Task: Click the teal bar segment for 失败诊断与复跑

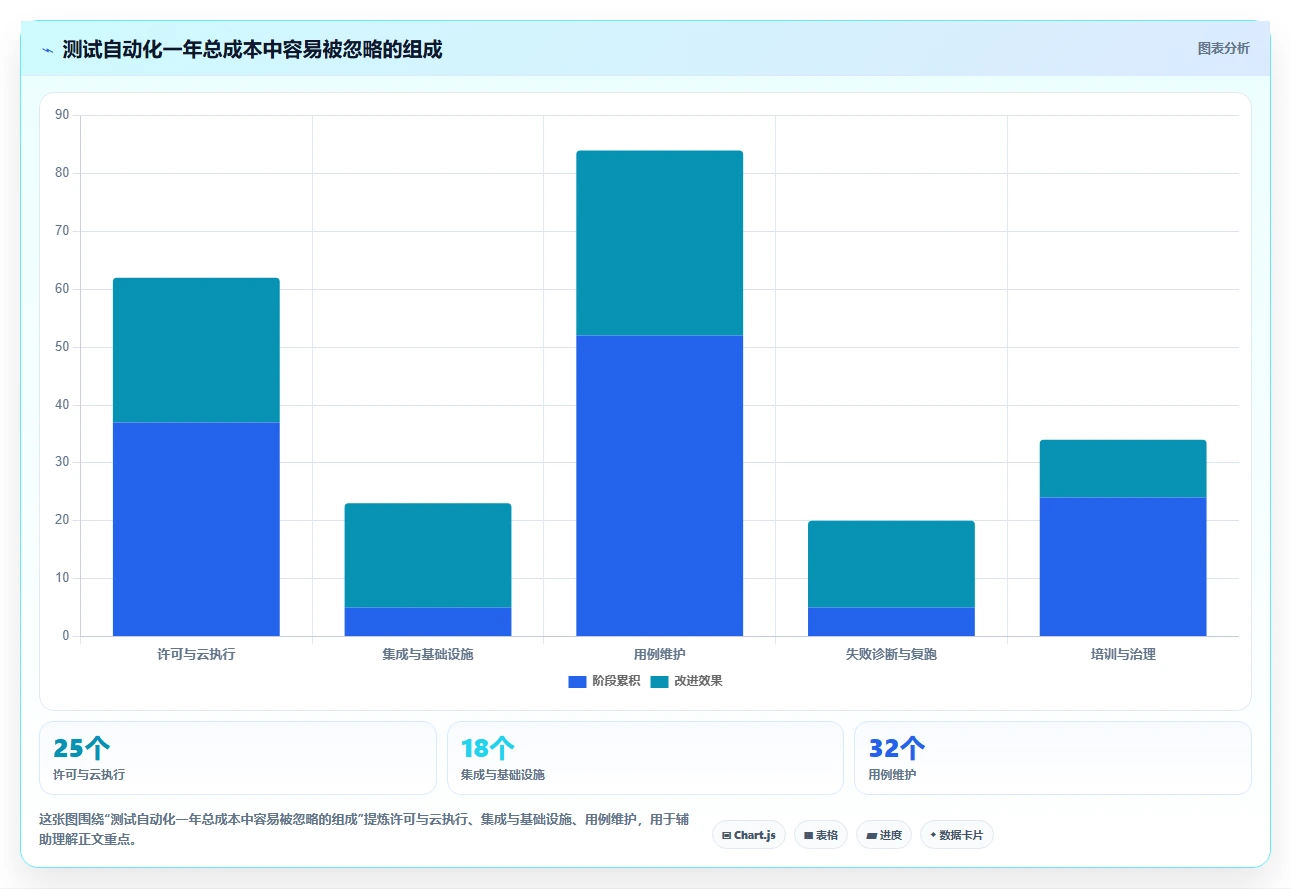Action: tap(892, 564)
